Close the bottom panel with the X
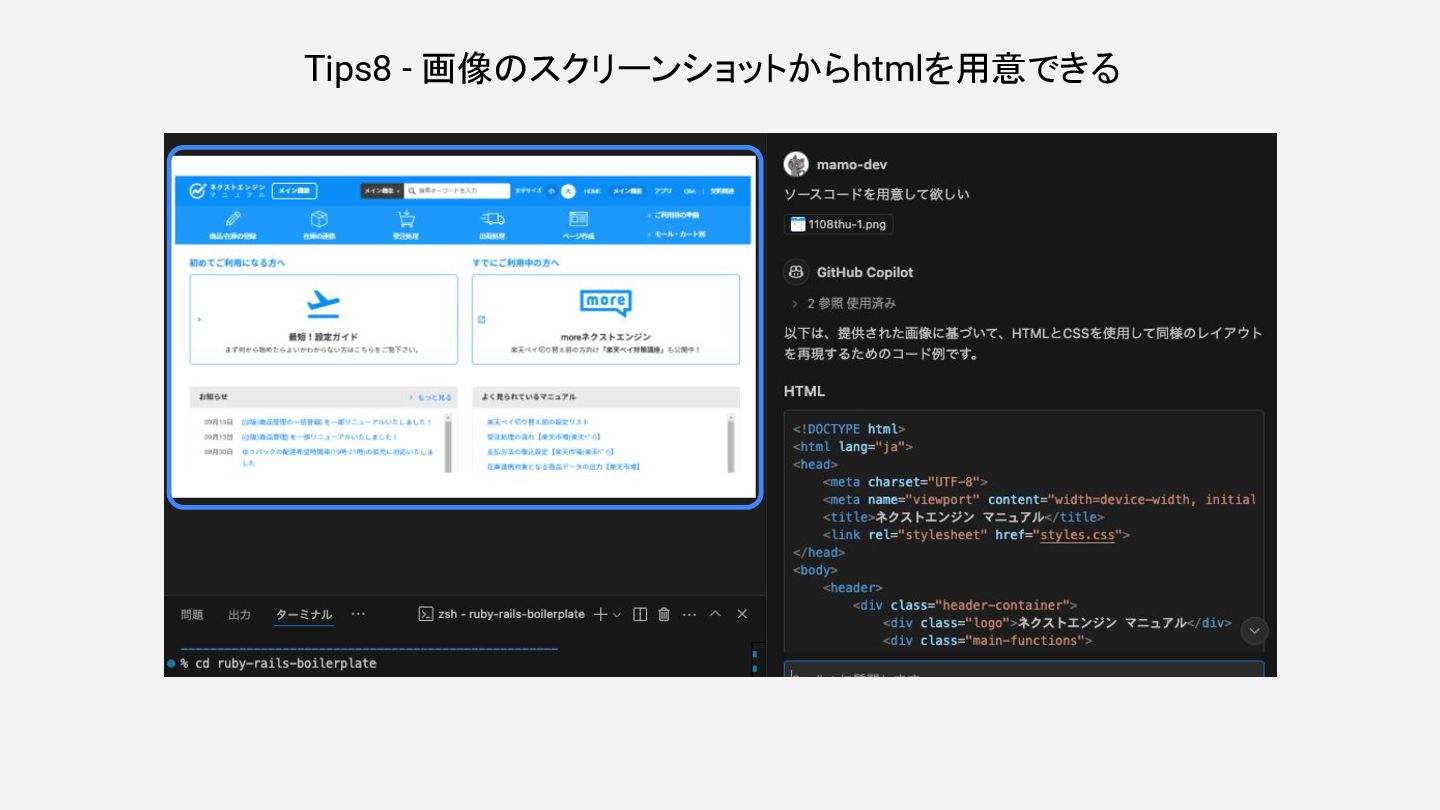Viewport: 1440px width, 810px height. pyautogui.click(x=742, y=614)
